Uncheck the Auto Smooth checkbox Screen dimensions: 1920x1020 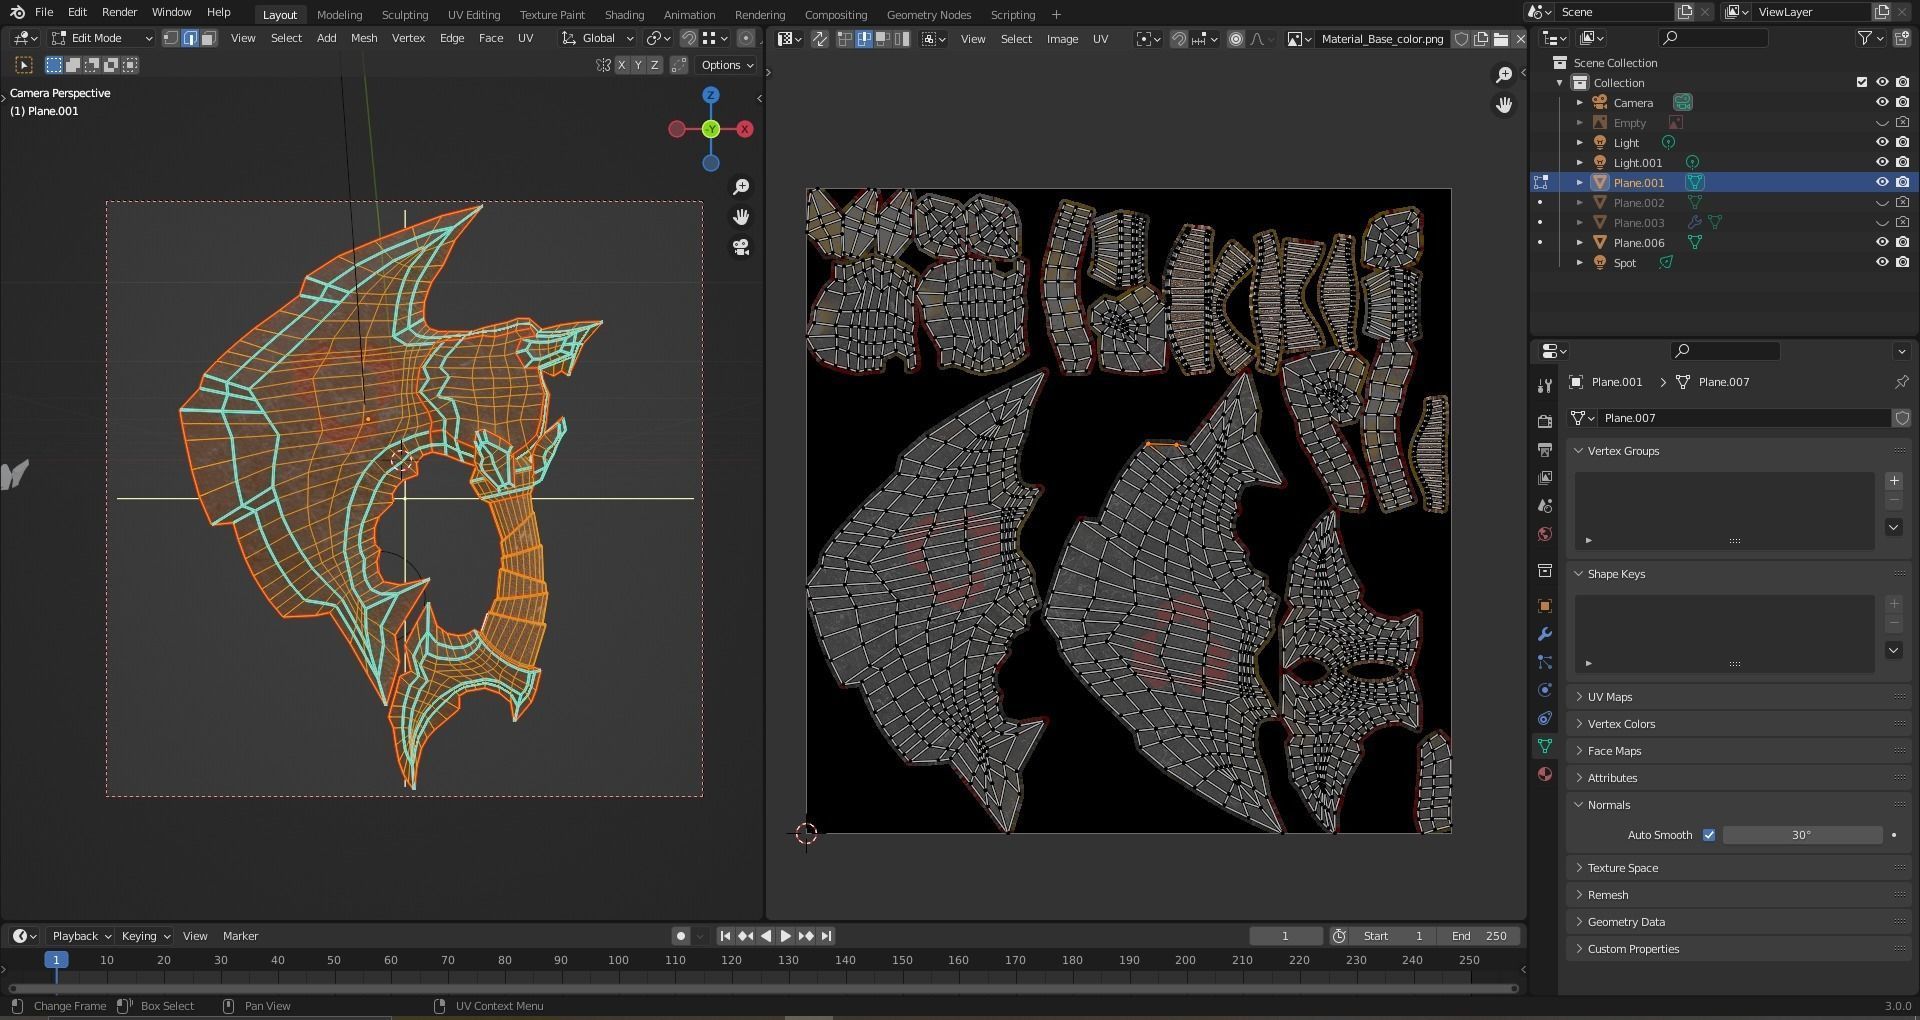(x=1708, y=835)
